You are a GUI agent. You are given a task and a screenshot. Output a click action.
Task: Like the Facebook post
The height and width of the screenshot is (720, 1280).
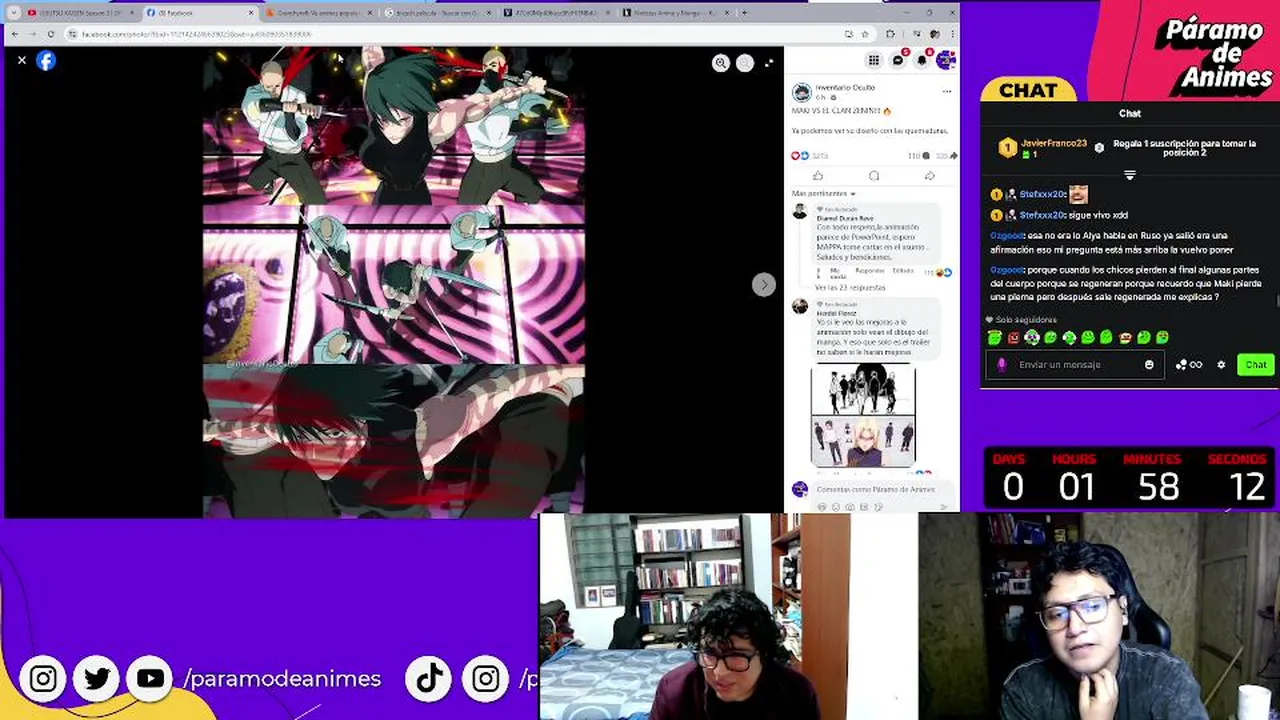coord(818,176)
